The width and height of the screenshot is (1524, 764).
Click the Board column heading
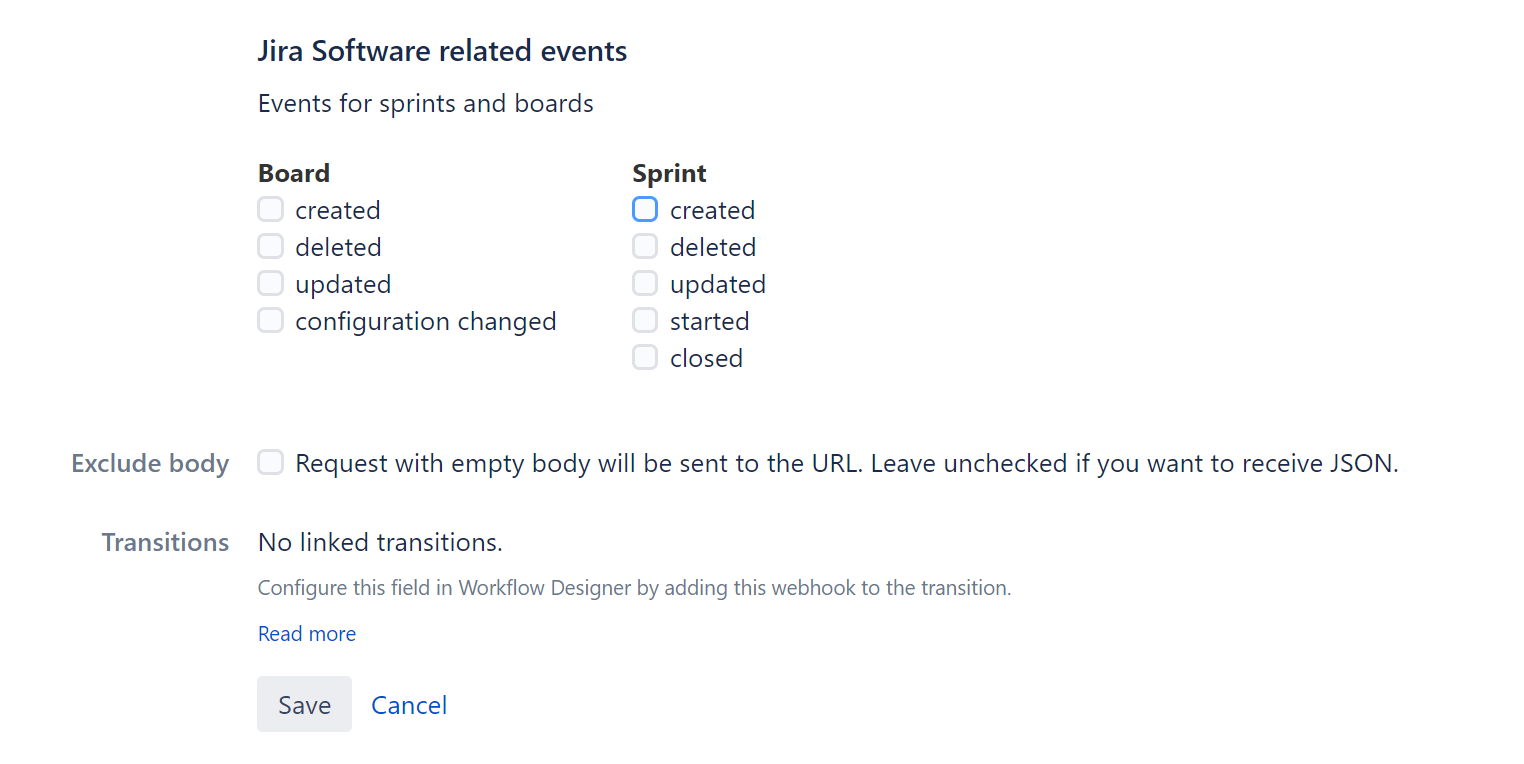pyautogui.click(x=293, y=172)
